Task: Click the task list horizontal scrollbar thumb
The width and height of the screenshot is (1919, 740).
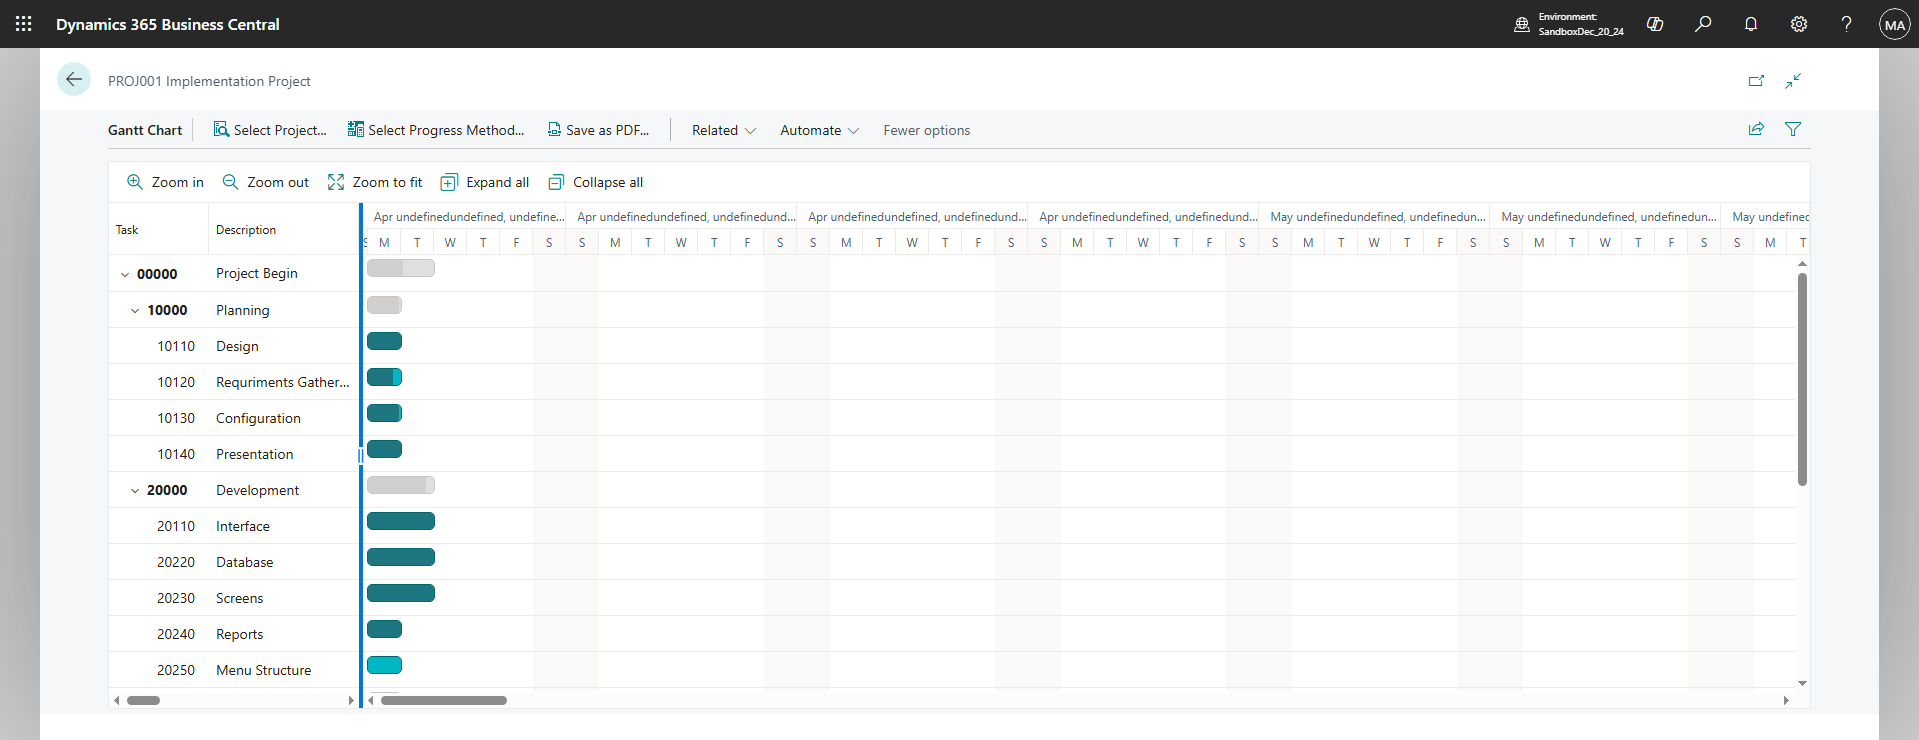Action: [x=143, y=700]
